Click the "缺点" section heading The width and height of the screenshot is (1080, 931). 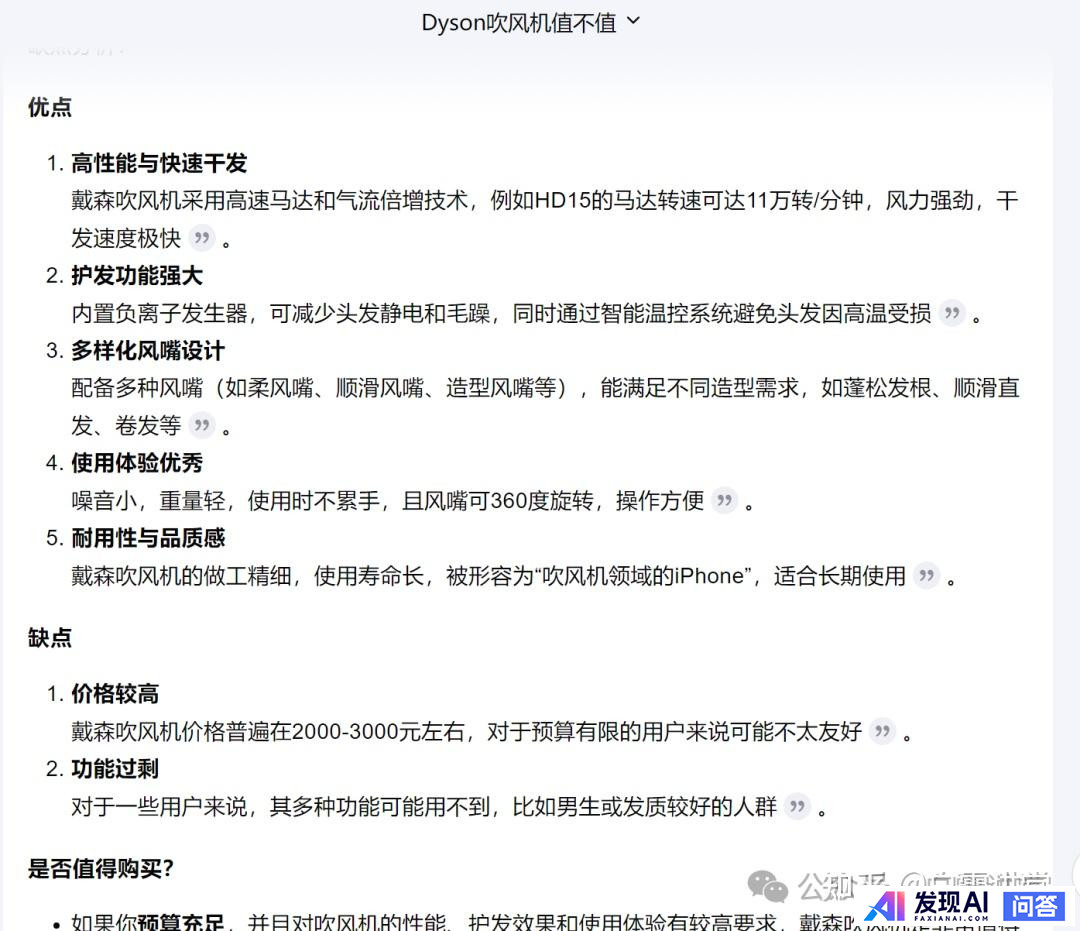click(50, 638)
